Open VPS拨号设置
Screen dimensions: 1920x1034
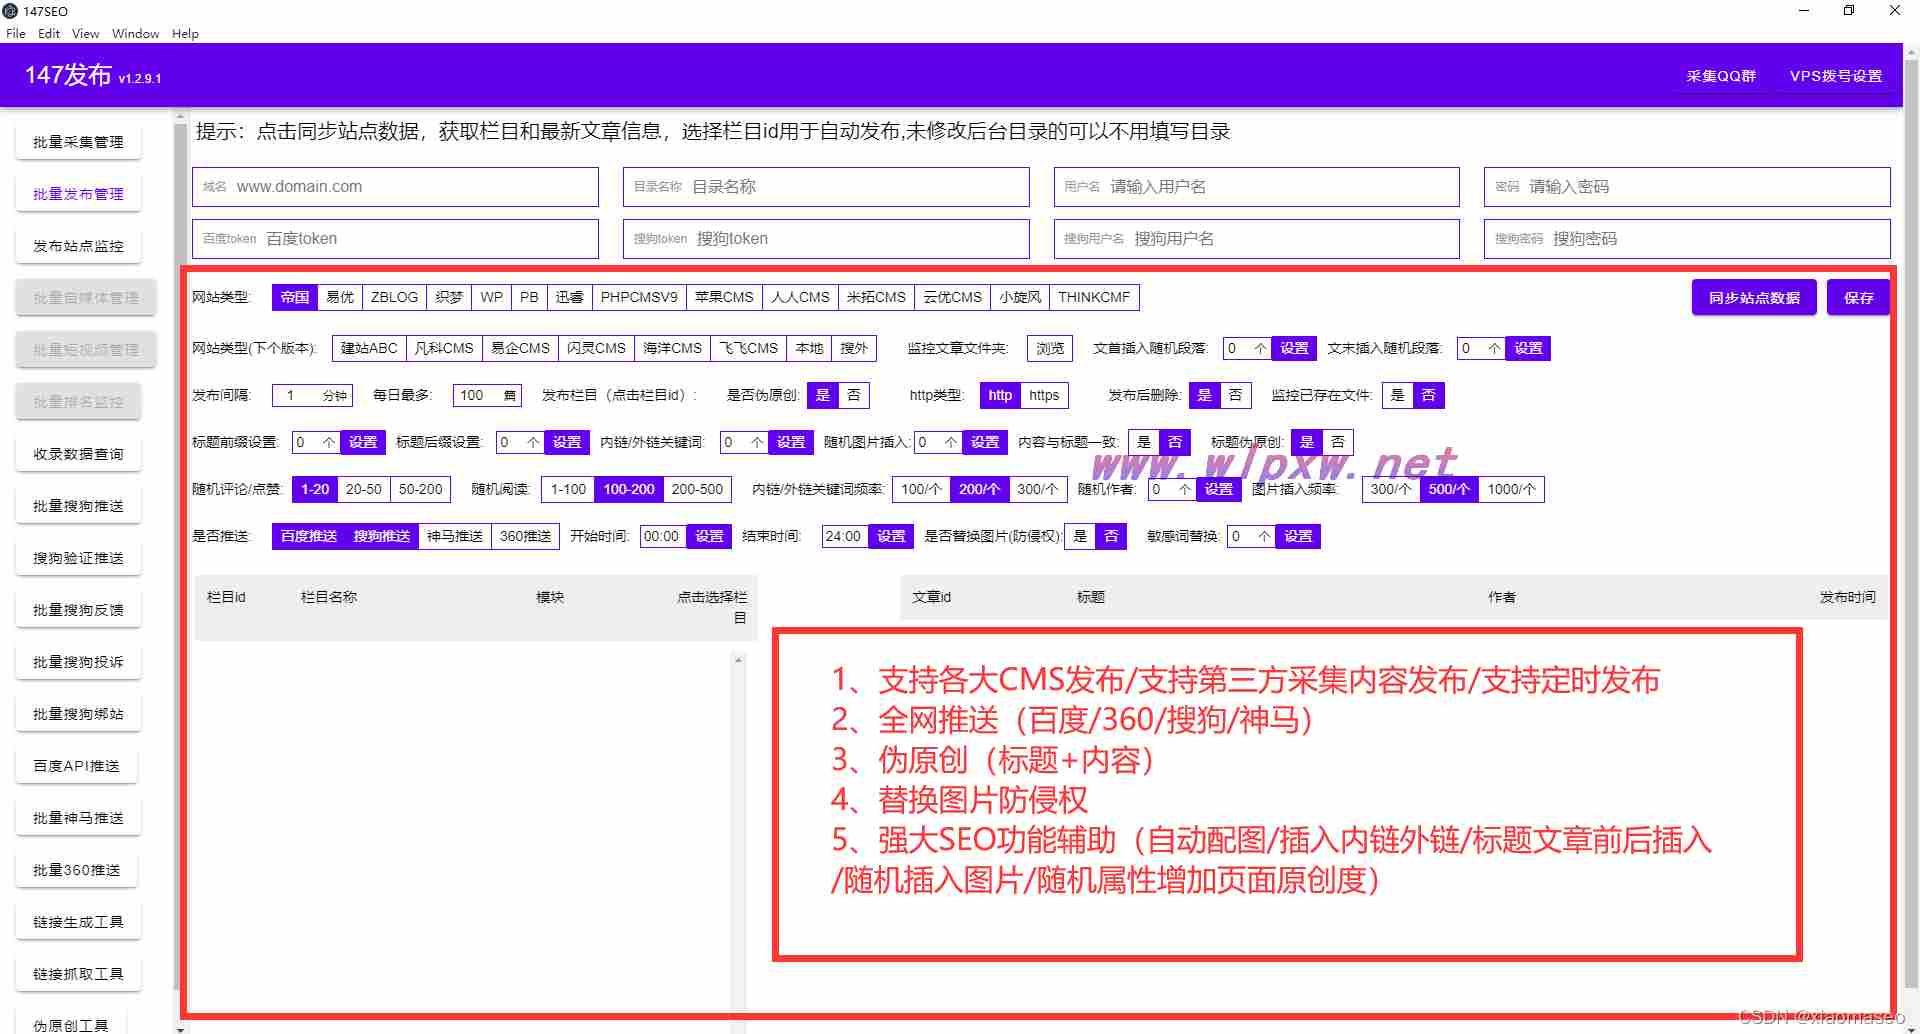point(1836,76)
